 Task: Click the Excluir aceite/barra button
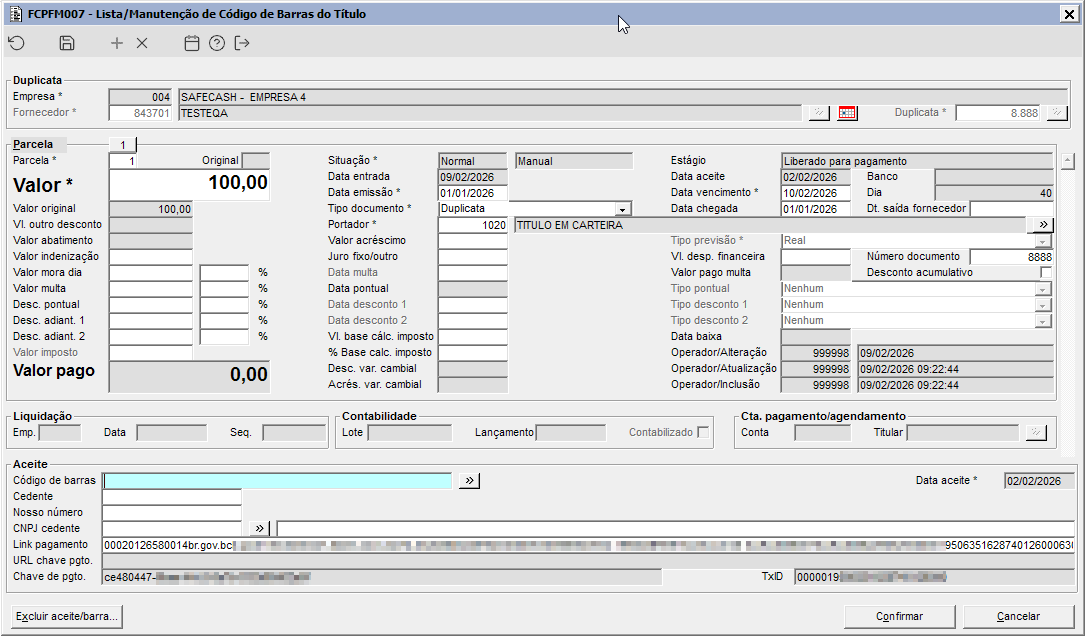pyautogui.click(x=68, y=616)
